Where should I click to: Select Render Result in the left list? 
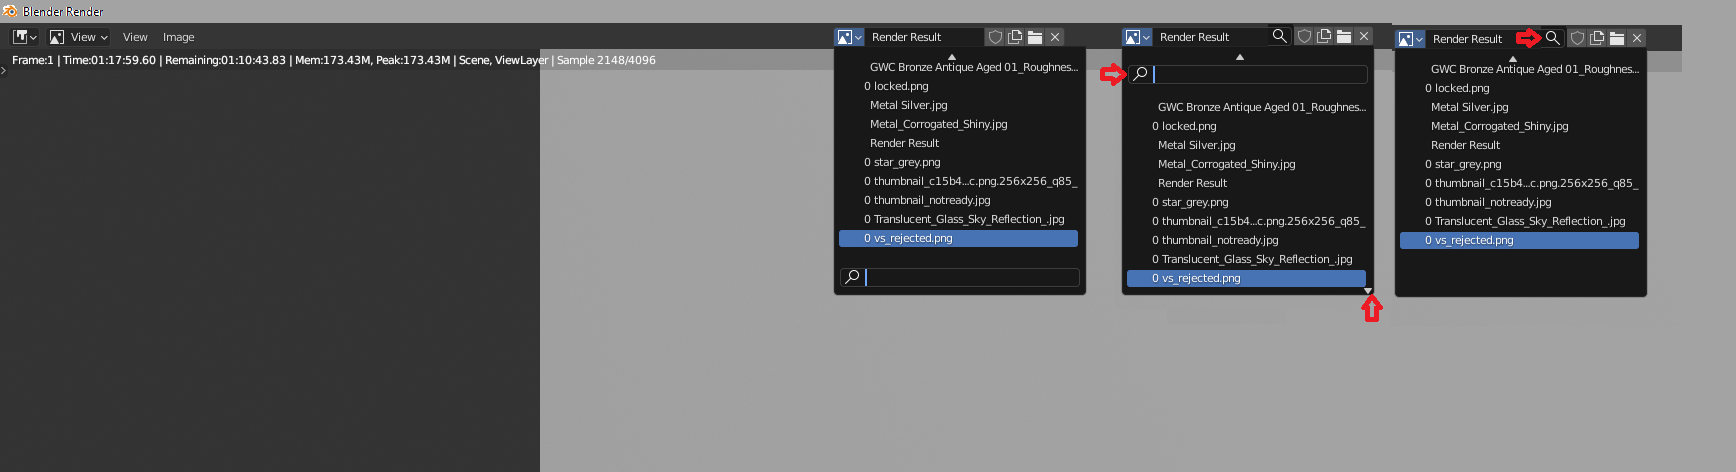[x=959, y=143]
